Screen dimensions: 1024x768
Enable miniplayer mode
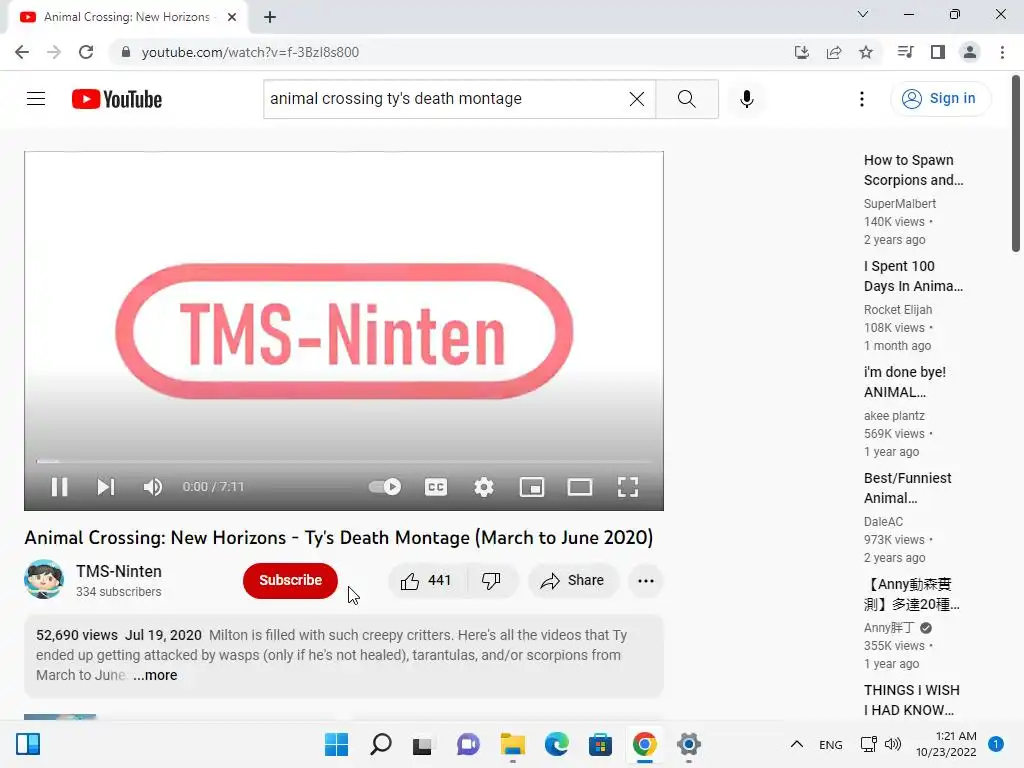(532, 487)
